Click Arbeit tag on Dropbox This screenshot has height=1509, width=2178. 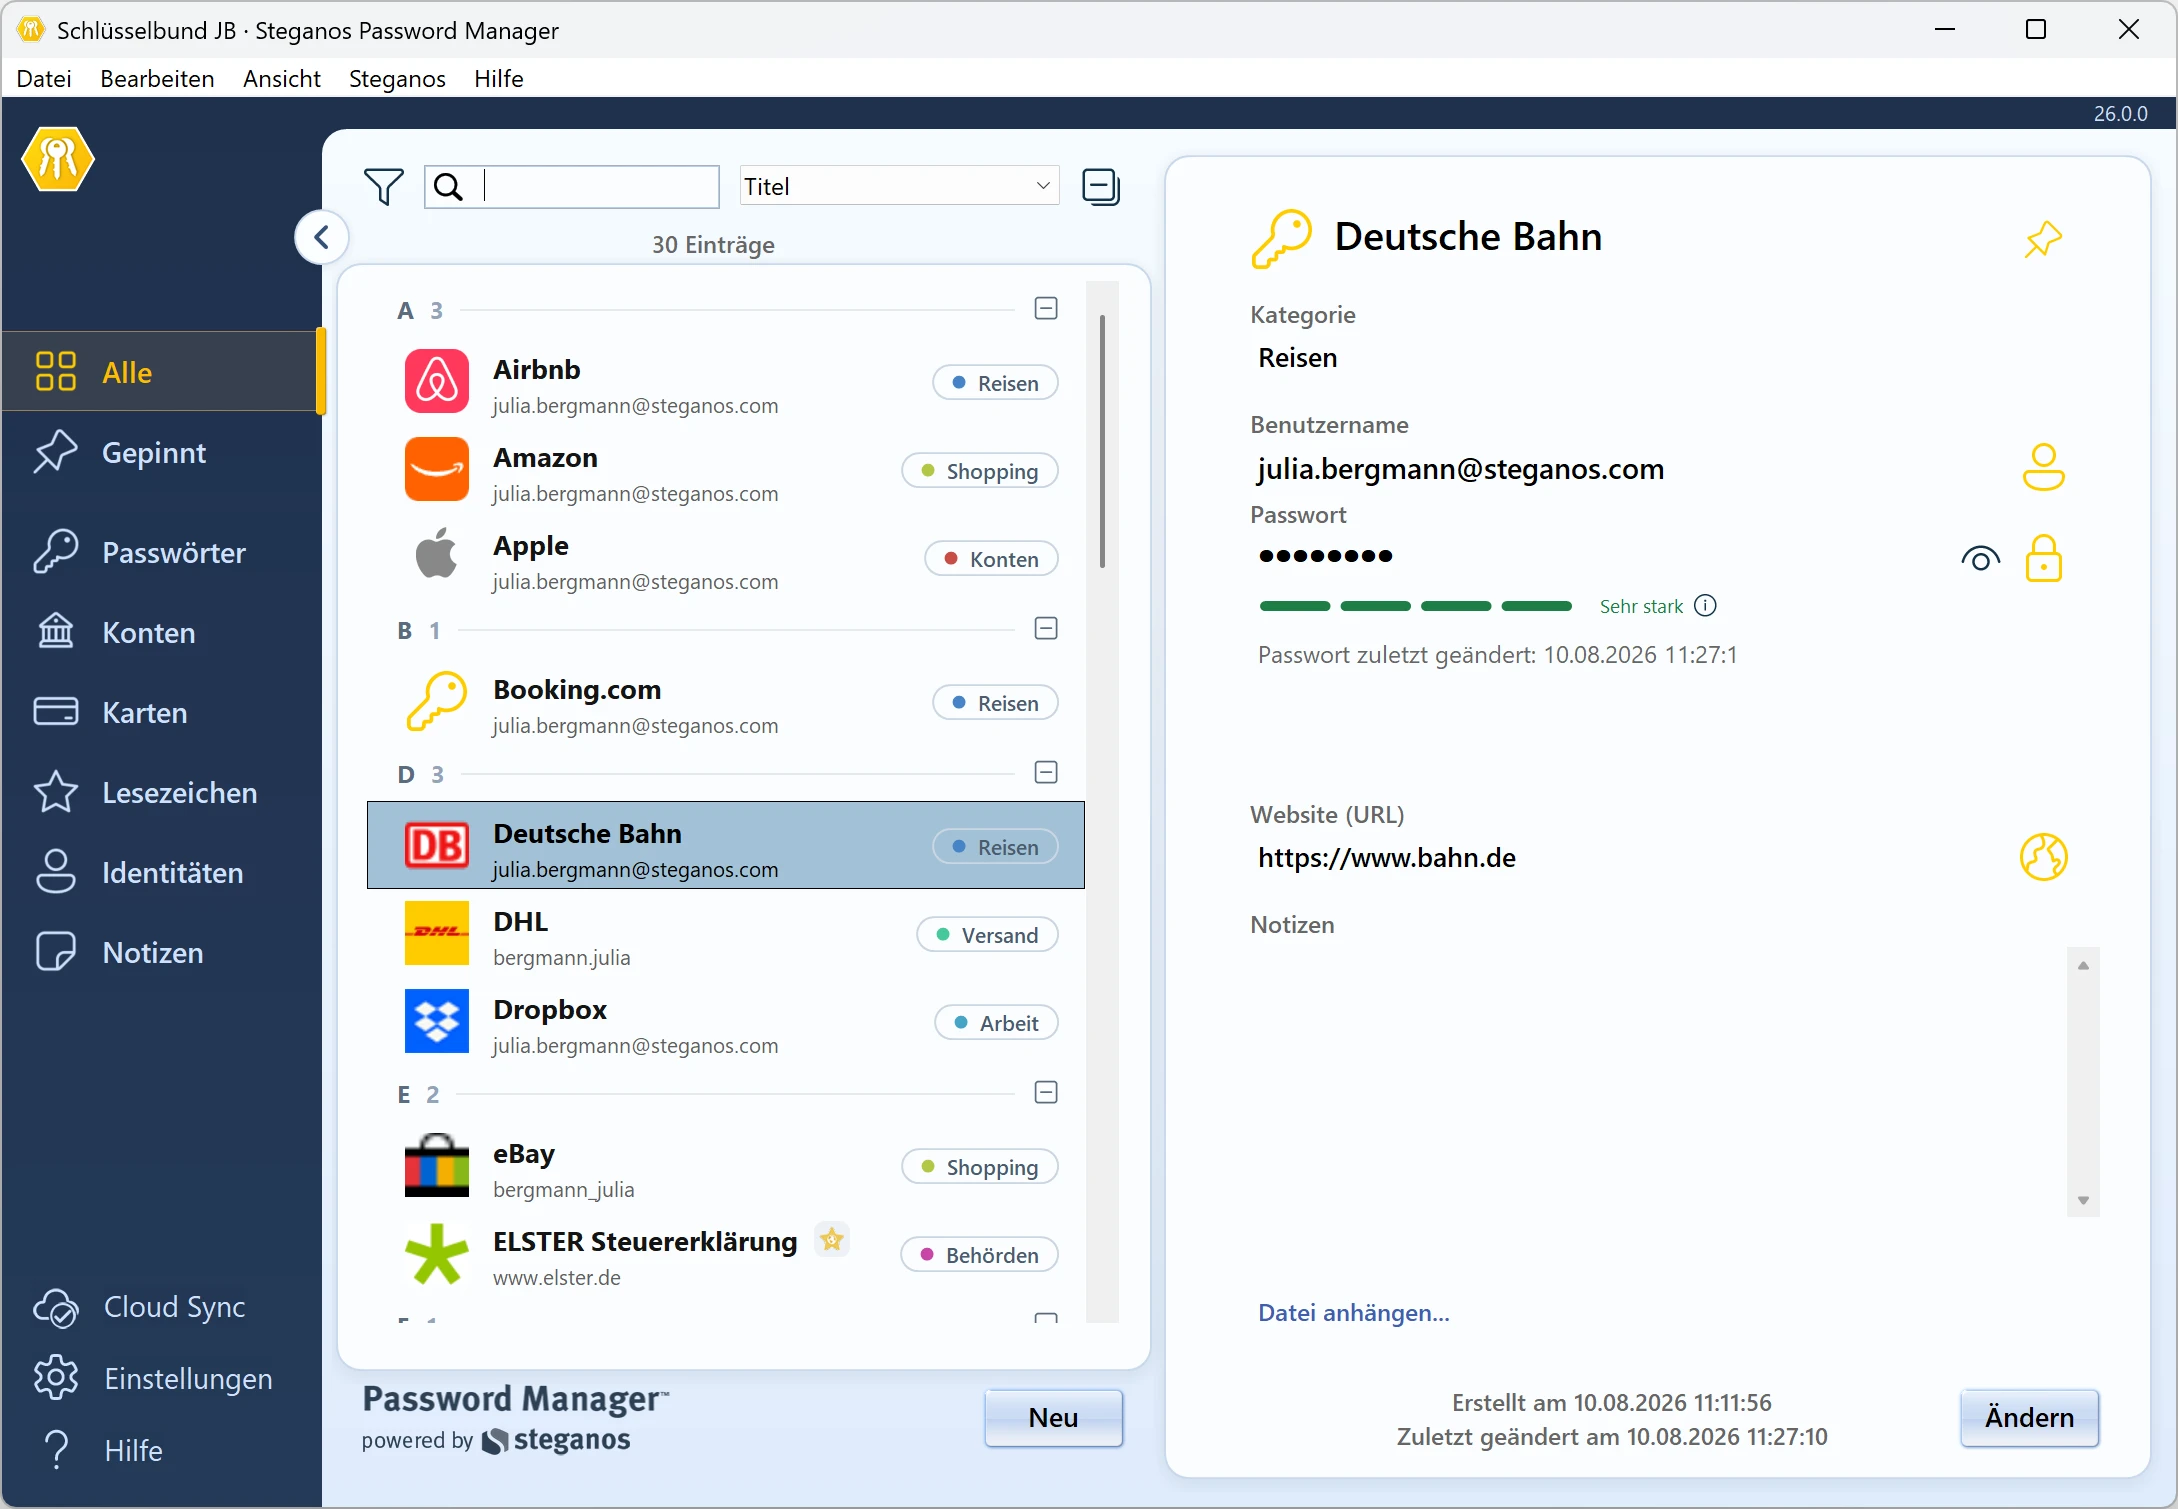coord(996,1023)
